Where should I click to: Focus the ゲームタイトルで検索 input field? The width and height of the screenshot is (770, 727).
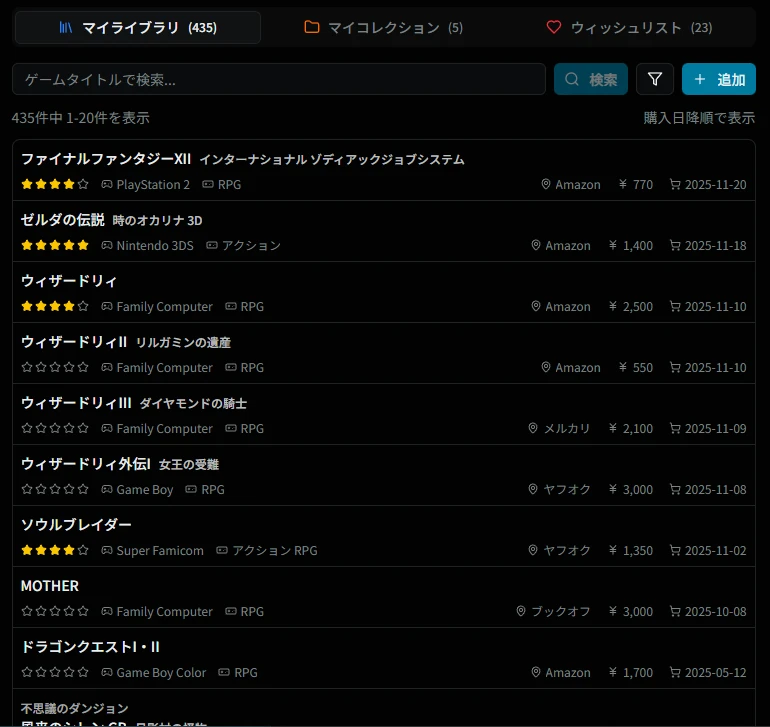[x=278, y=79]
